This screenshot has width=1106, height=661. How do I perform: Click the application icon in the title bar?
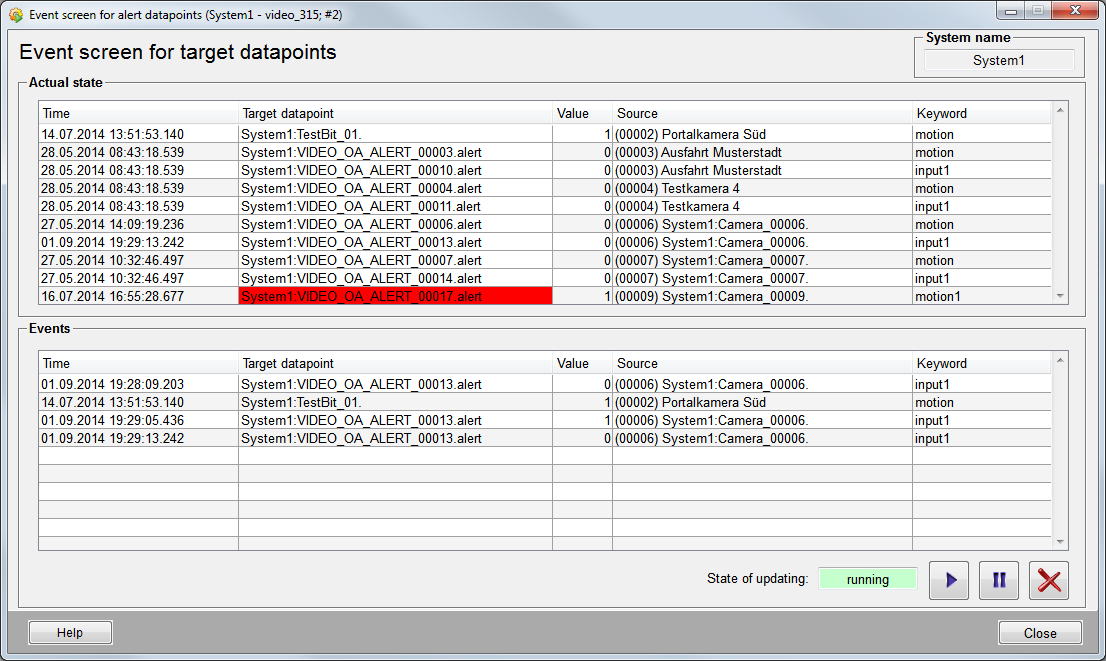15,15
